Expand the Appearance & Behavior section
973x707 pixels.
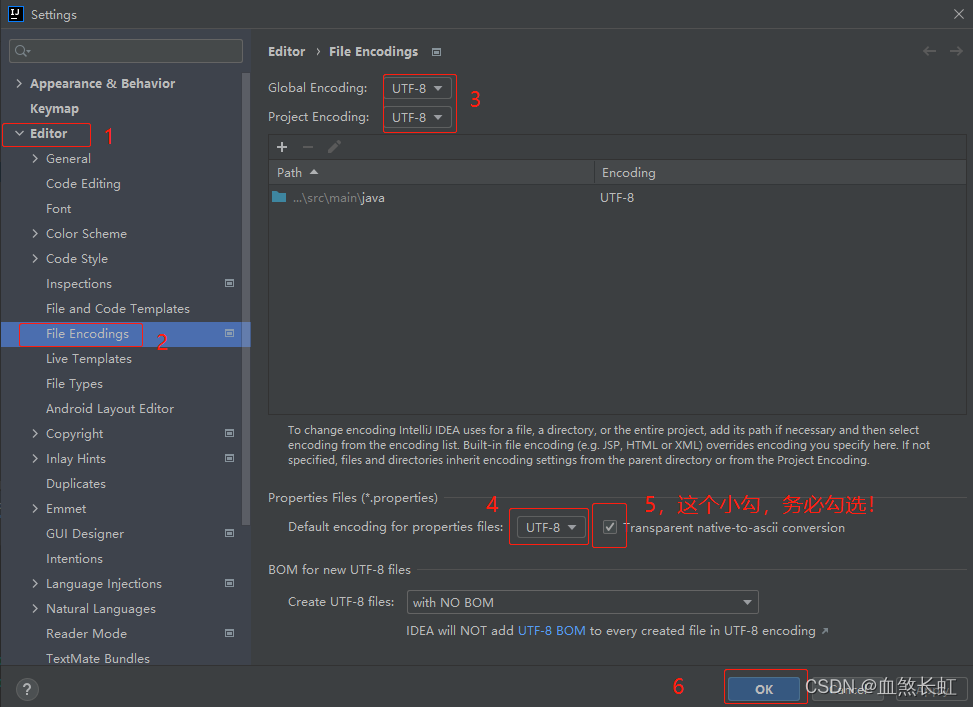(19, 83)
